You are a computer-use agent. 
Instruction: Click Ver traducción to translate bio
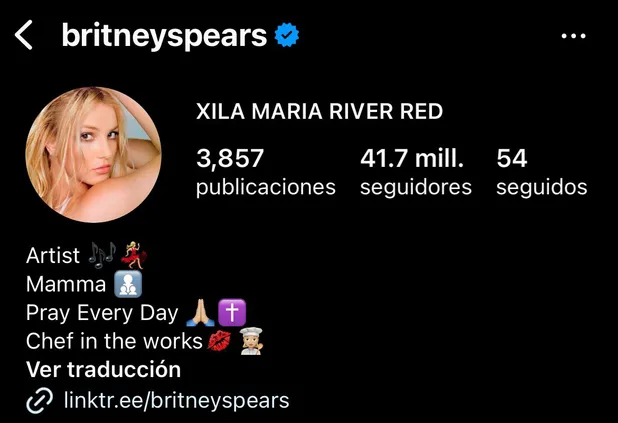pyautogui.click(x=104, y=370)
